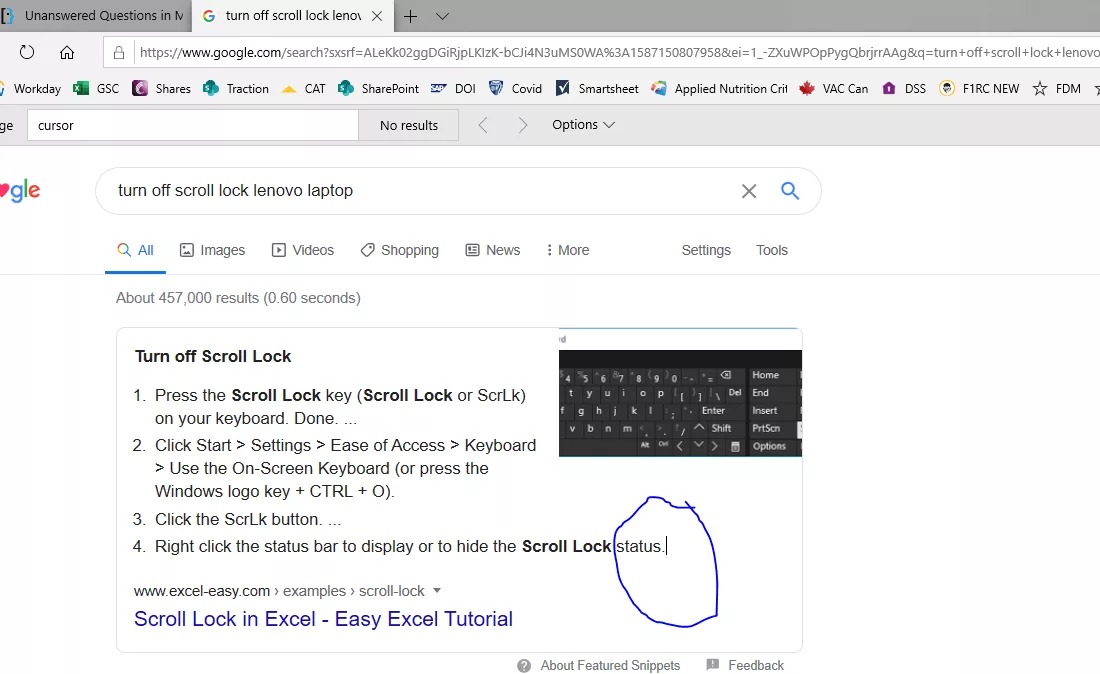Expand the find bar Options dropdown
Screen dimensions: 1100x674
[x=583, y=125]
